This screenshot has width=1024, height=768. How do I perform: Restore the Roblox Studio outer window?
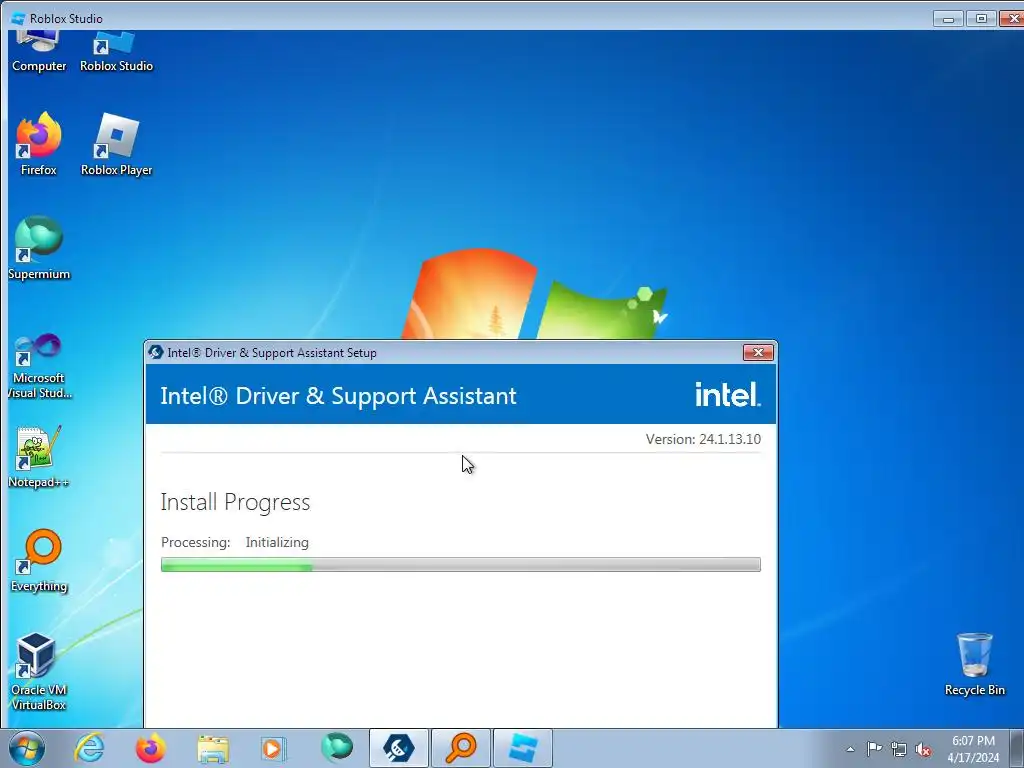(x=981, y=19)
